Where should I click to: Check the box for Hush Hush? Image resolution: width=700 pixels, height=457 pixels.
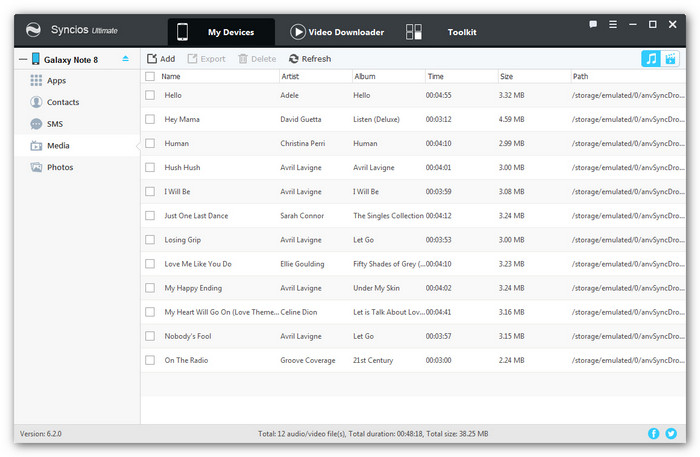click(150, 168)
